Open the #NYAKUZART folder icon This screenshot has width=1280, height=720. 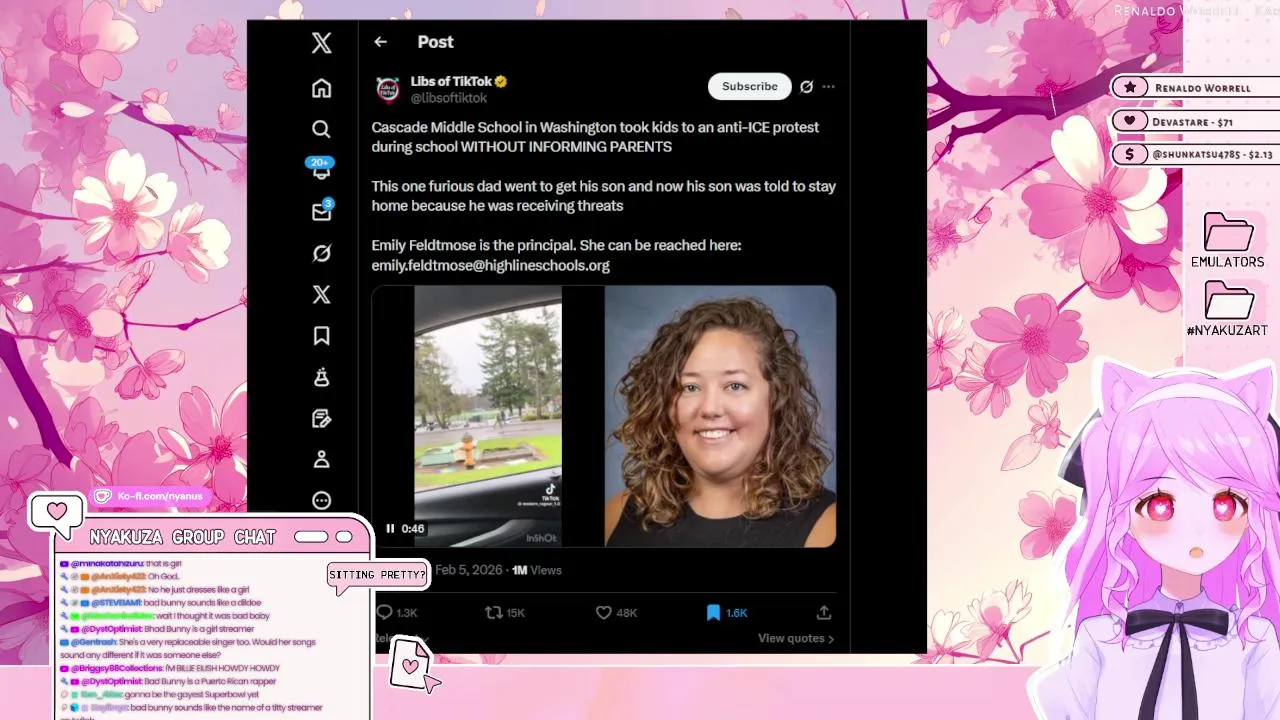click(x=1228, y=309)
